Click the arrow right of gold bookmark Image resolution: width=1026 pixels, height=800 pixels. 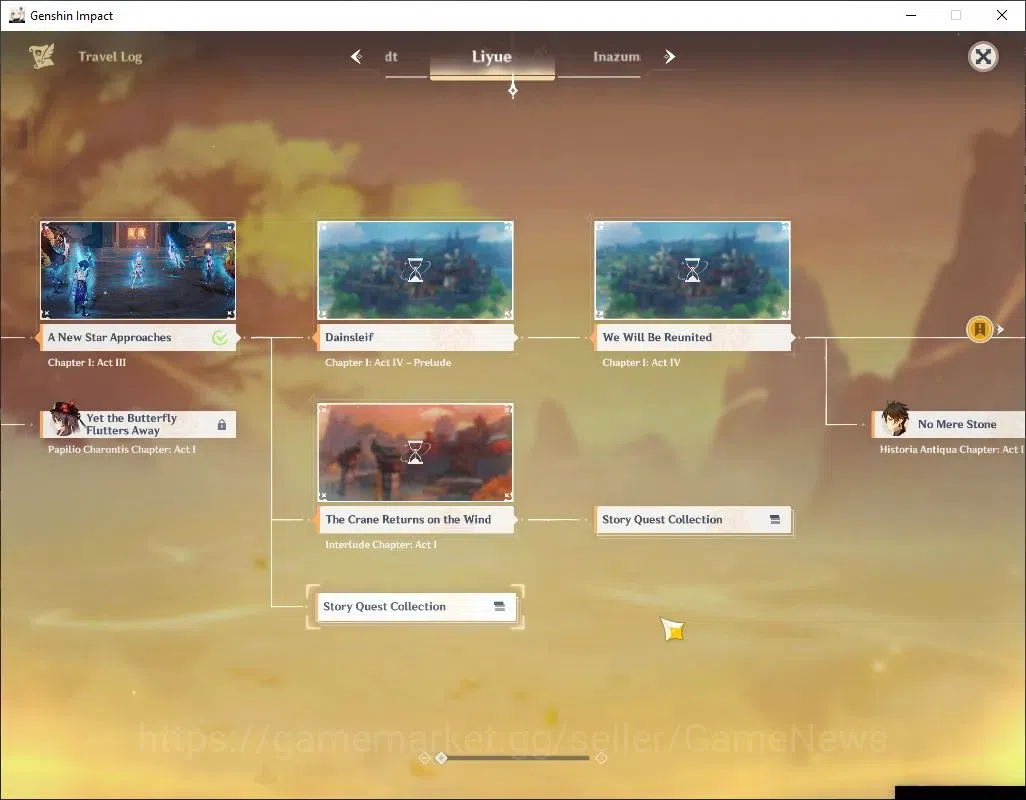coord(1000,329)
